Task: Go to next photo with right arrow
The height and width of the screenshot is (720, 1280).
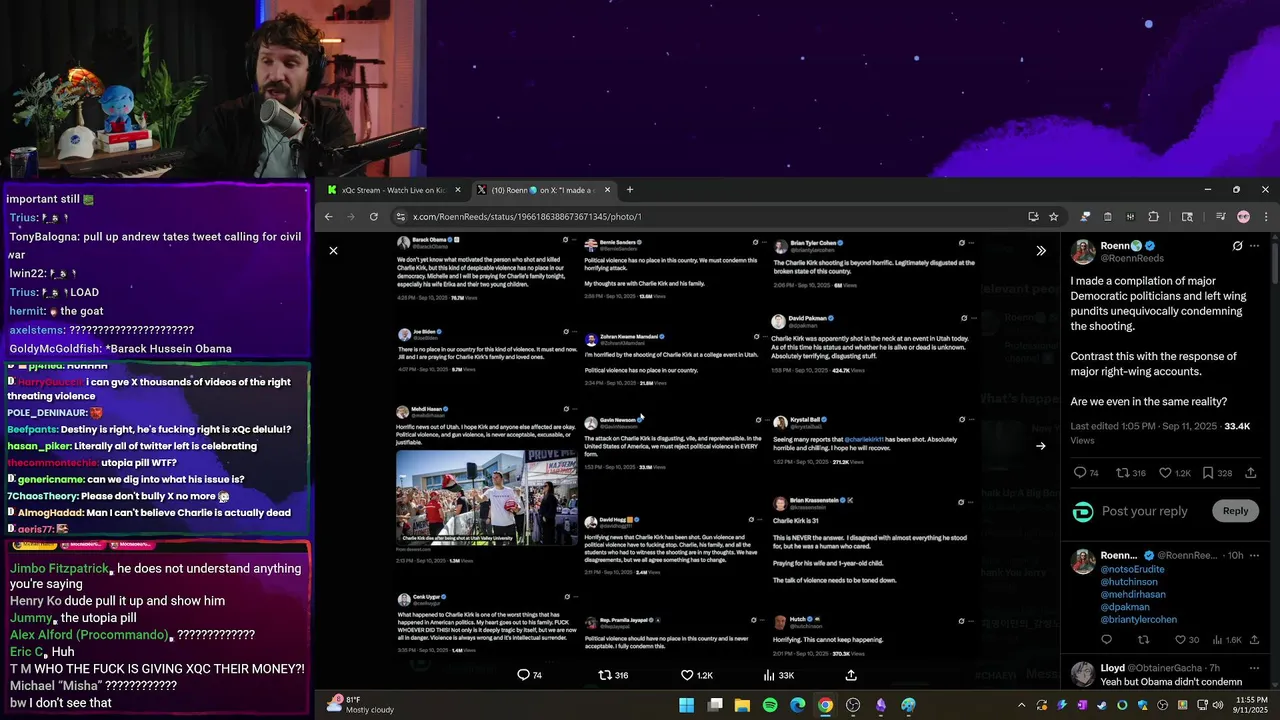Action: (x=1040, y=446)
